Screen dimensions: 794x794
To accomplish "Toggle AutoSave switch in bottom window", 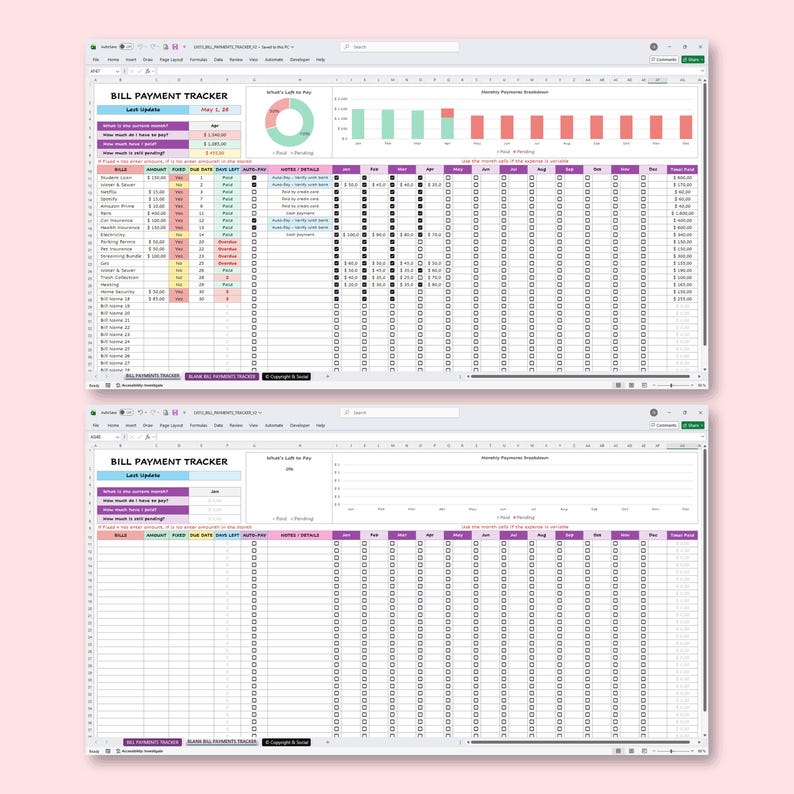I will coord(126,412).
